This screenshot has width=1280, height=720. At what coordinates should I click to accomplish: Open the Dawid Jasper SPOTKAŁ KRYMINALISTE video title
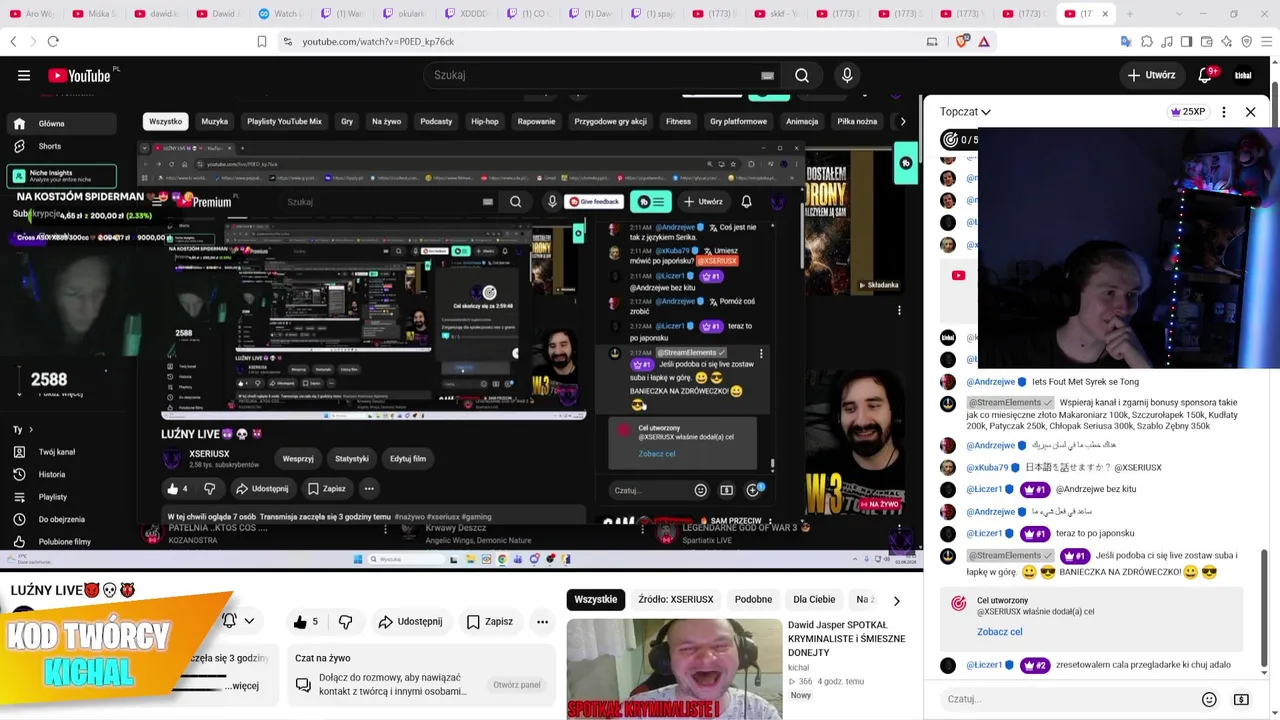(x=846, y=638)
